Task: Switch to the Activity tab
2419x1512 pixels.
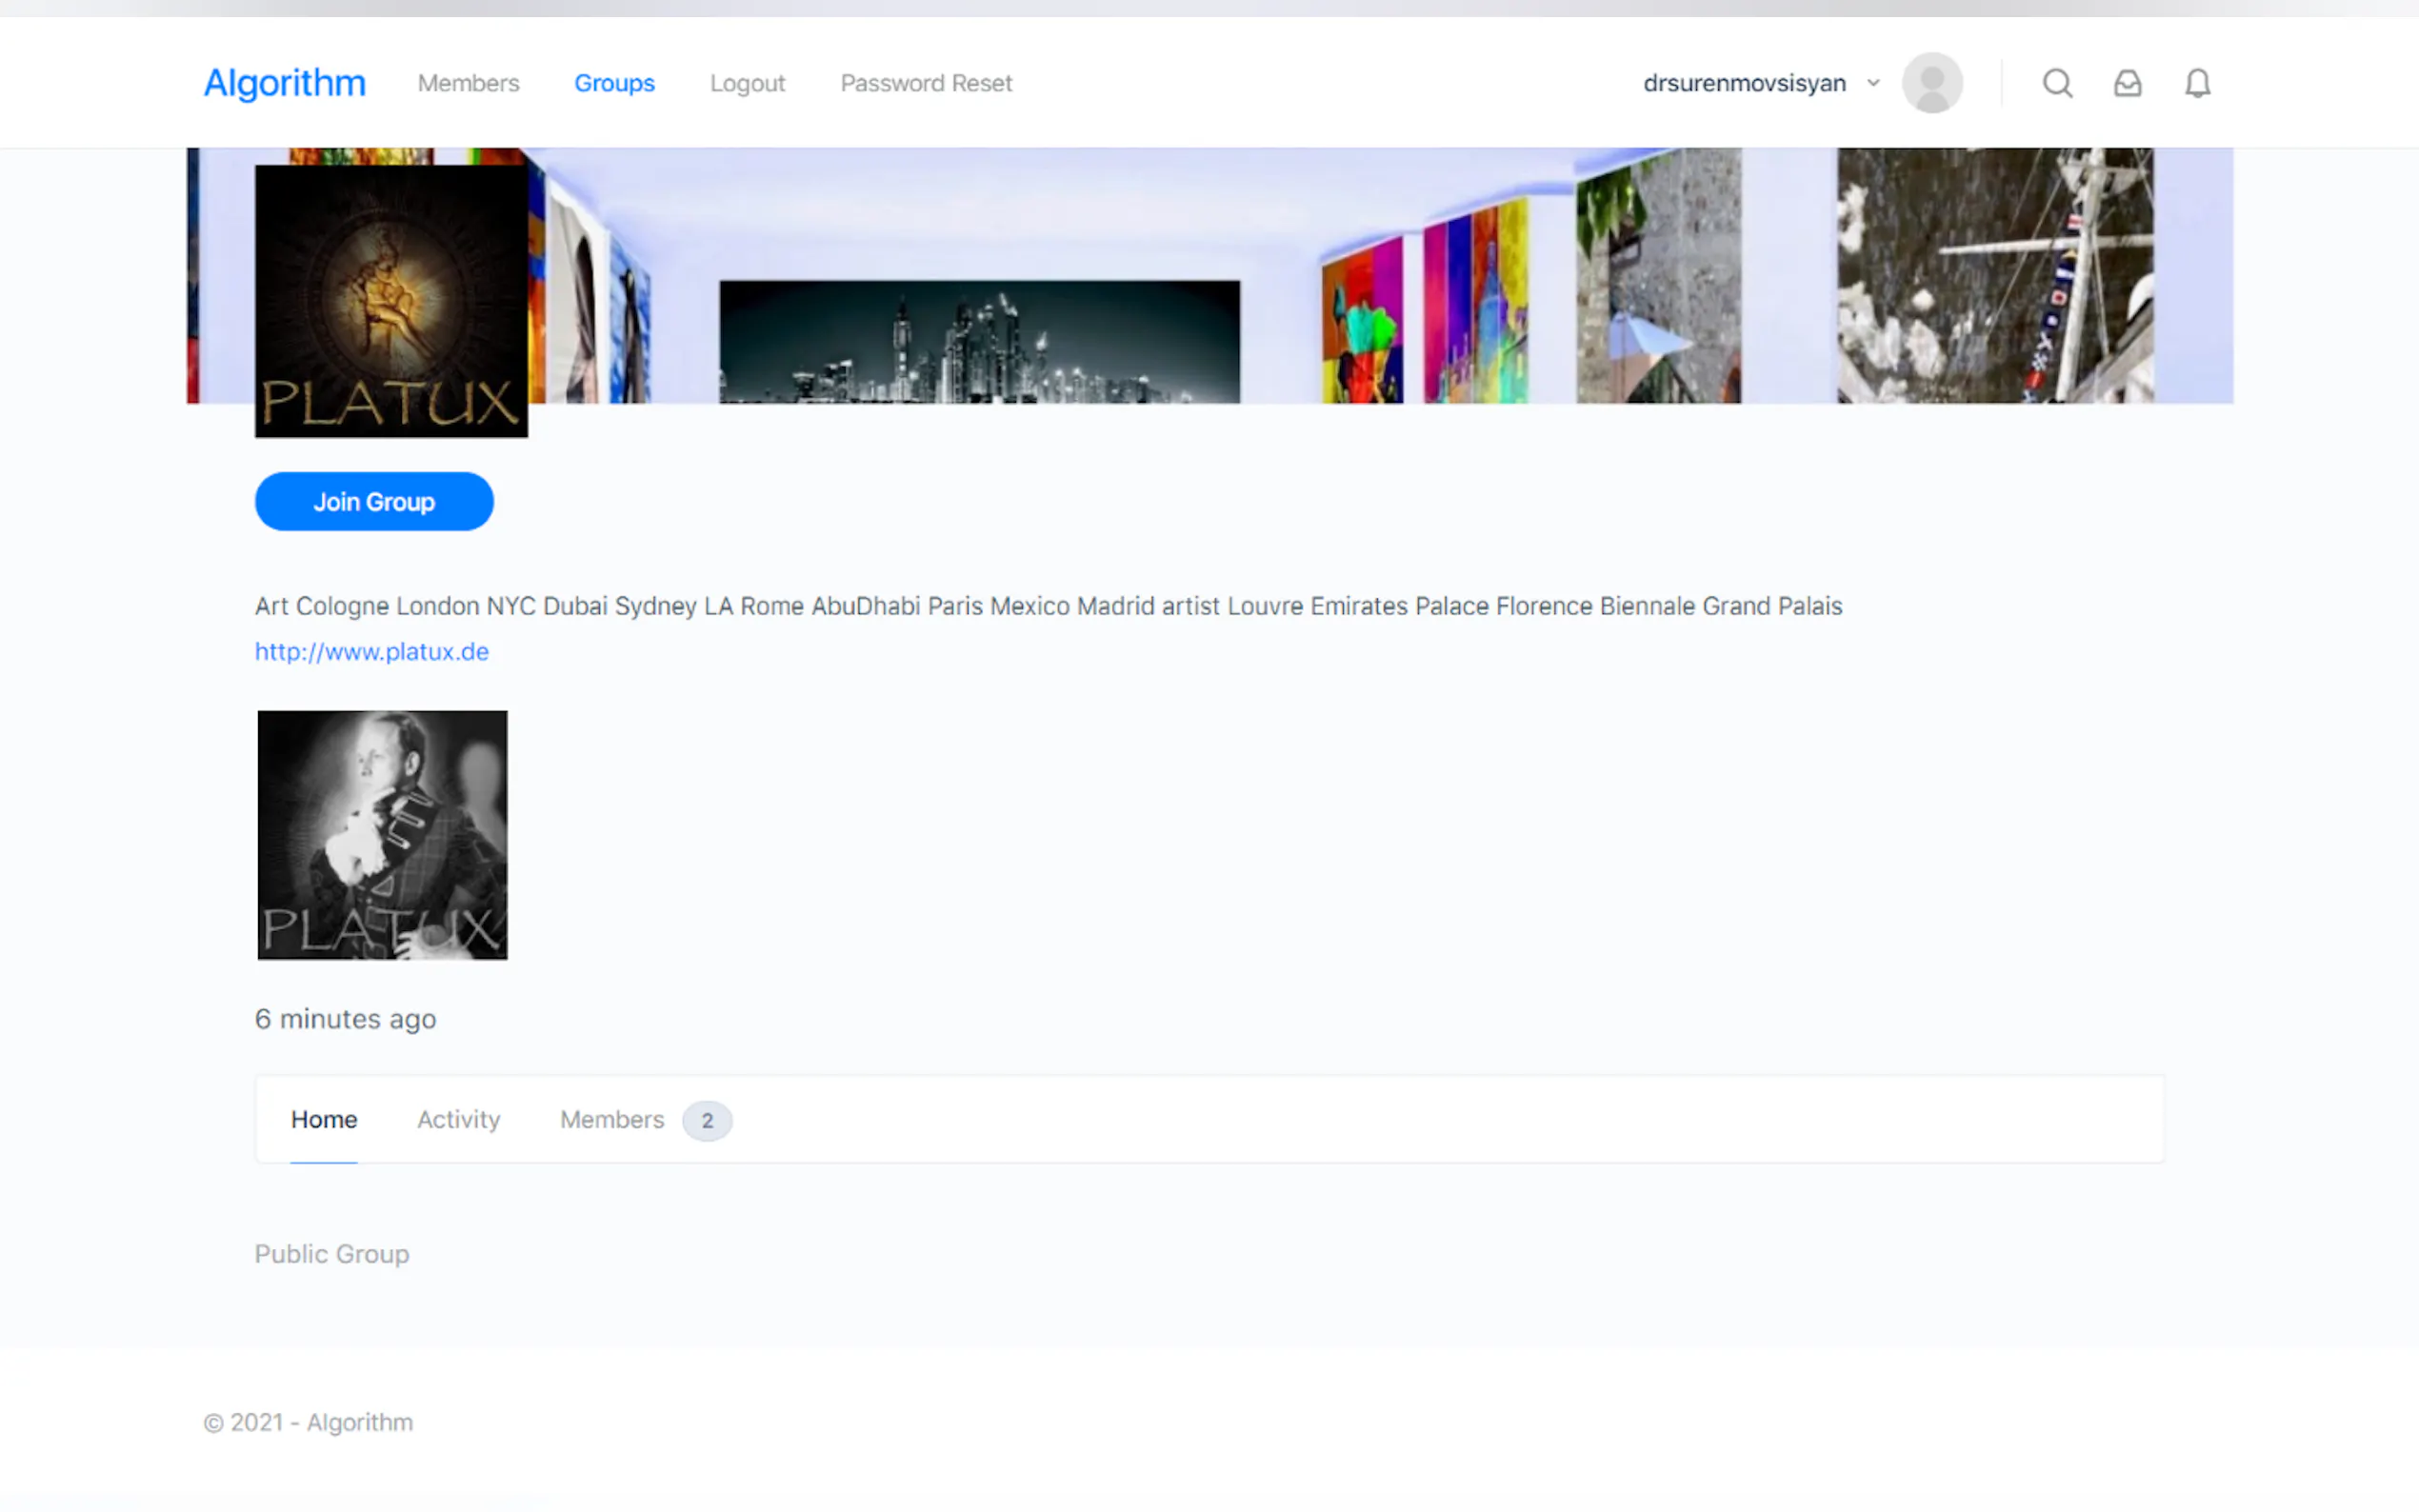Action: tap(458, 1119)
